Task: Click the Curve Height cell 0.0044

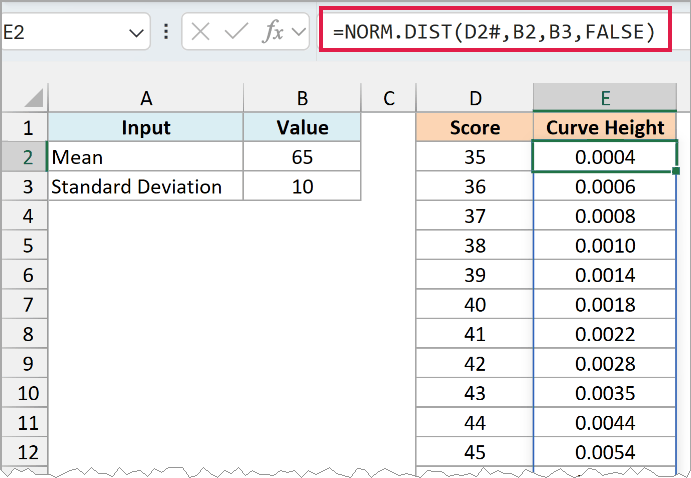Action: click(605, 422)
